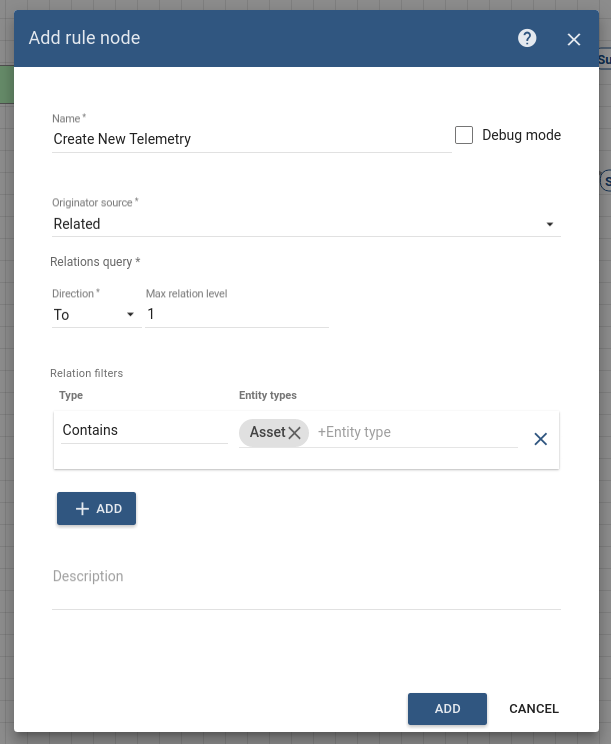Close the Add rule node dialog

(x=574, y=39)
